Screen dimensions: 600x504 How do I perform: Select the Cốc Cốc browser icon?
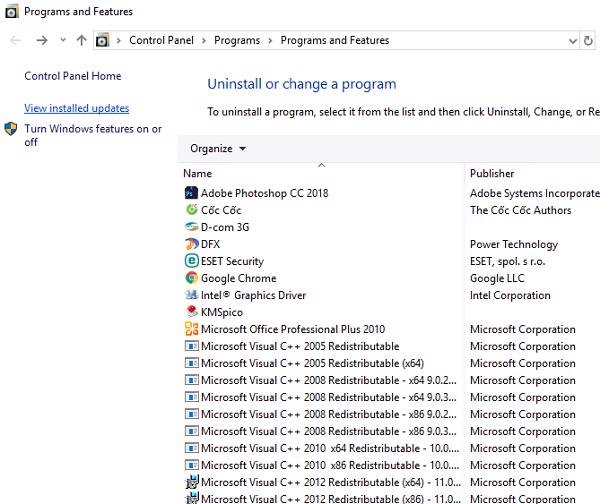[192, 210]
